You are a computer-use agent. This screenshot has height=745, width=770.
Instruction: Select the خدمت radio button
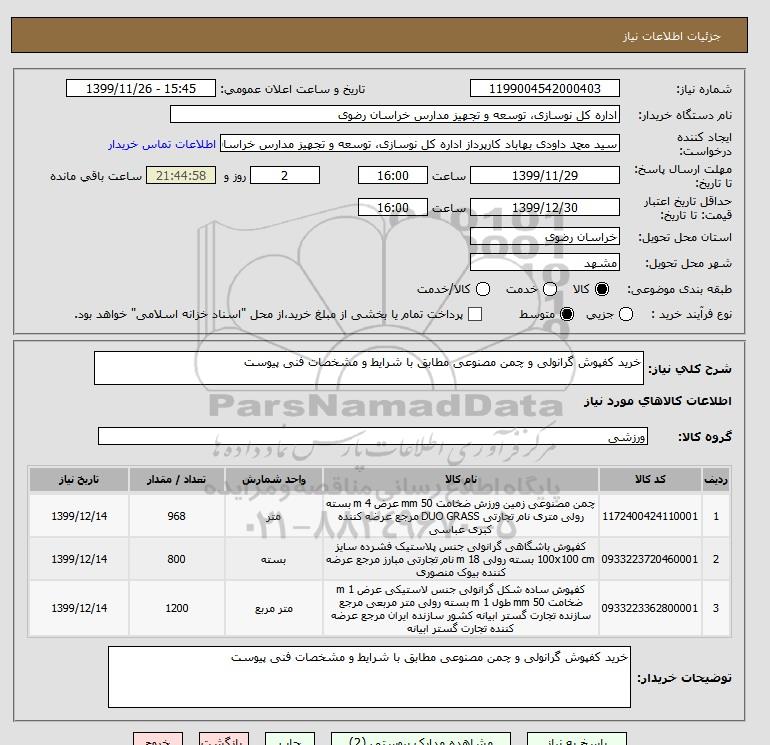click(550, 289)
